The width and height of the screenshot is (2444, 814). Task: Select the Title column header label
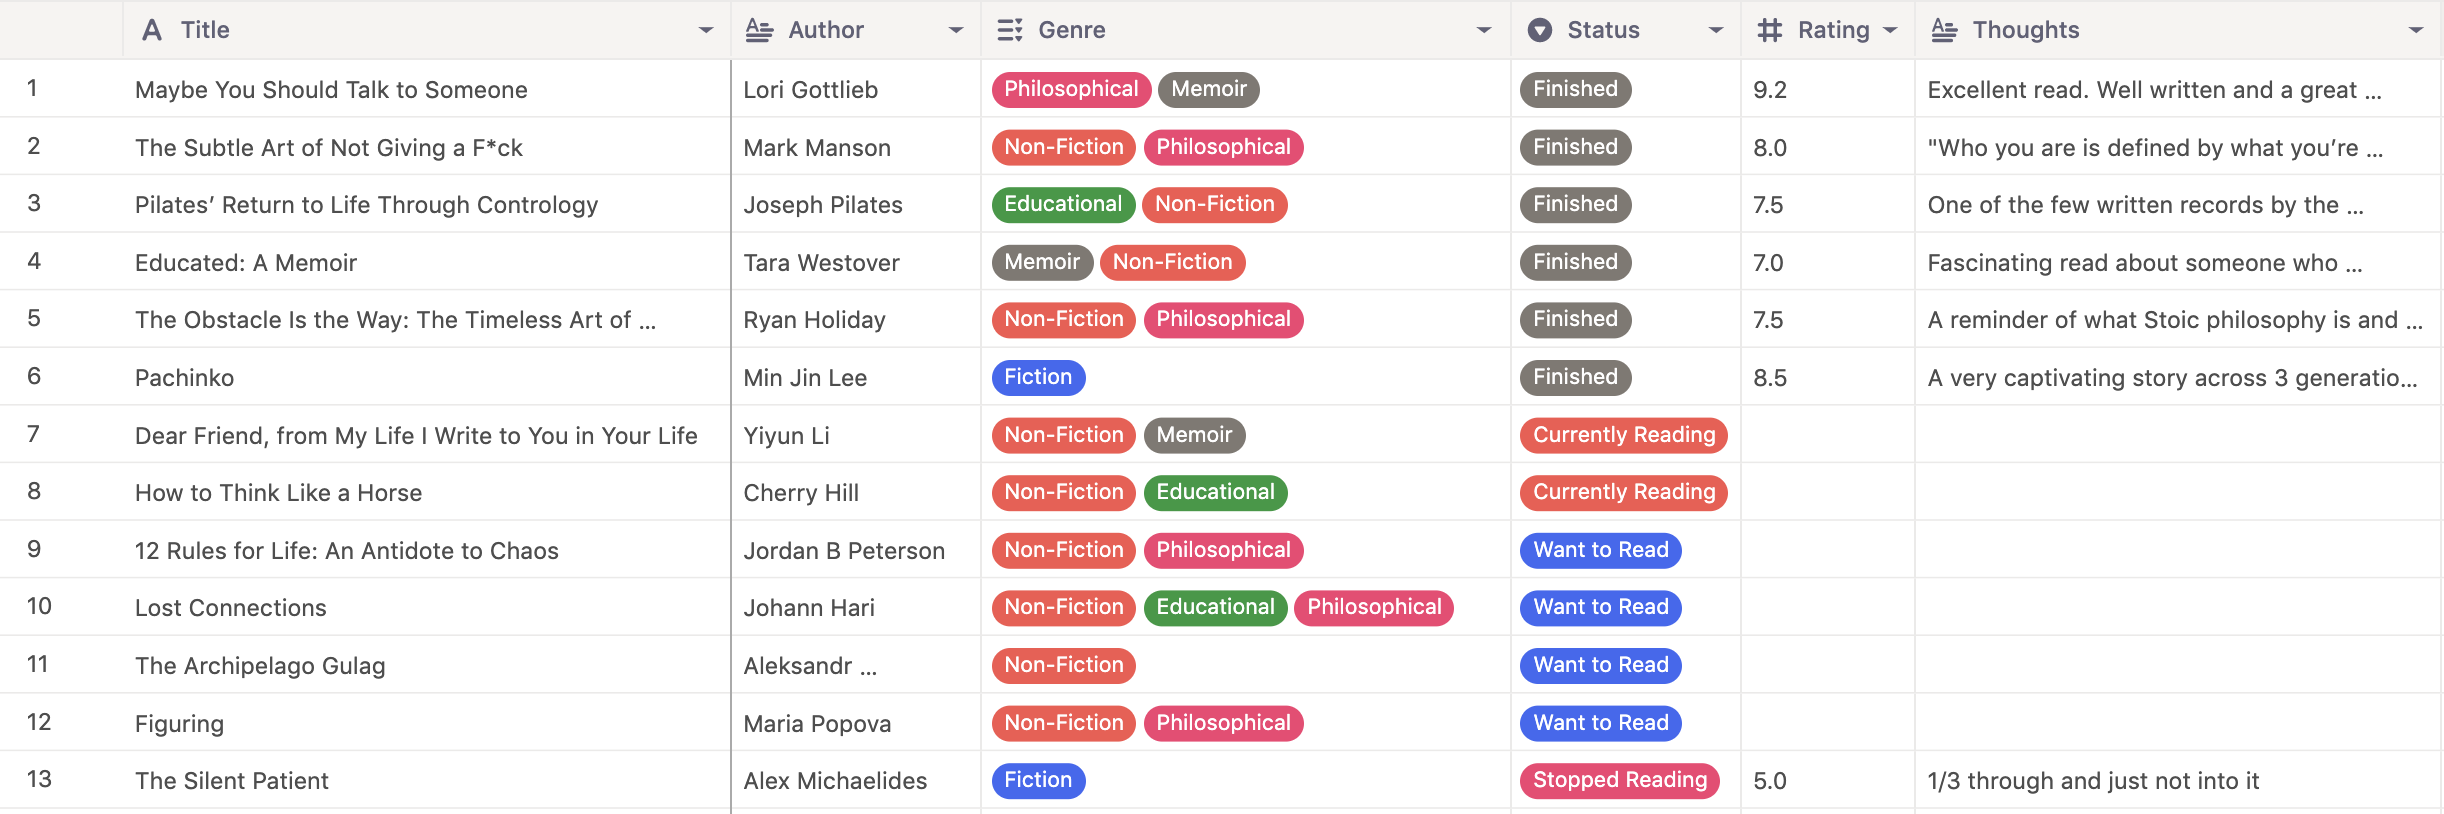(x=205, y=30)
